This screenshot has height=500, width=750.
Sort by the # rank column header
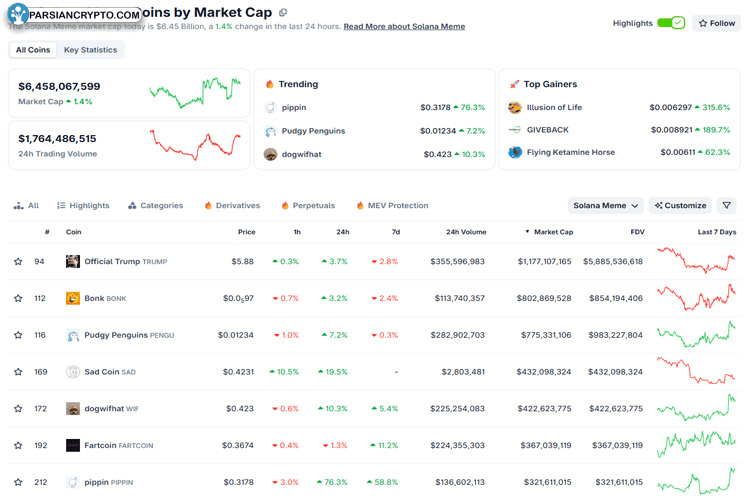click(47, 232)
